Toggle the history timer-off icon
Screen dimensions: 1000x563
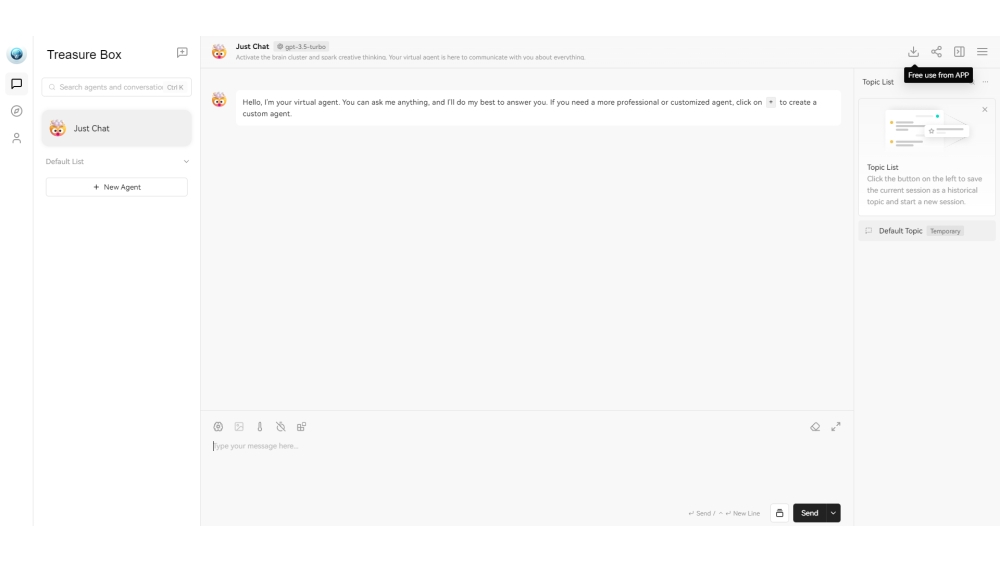point(281,426)
